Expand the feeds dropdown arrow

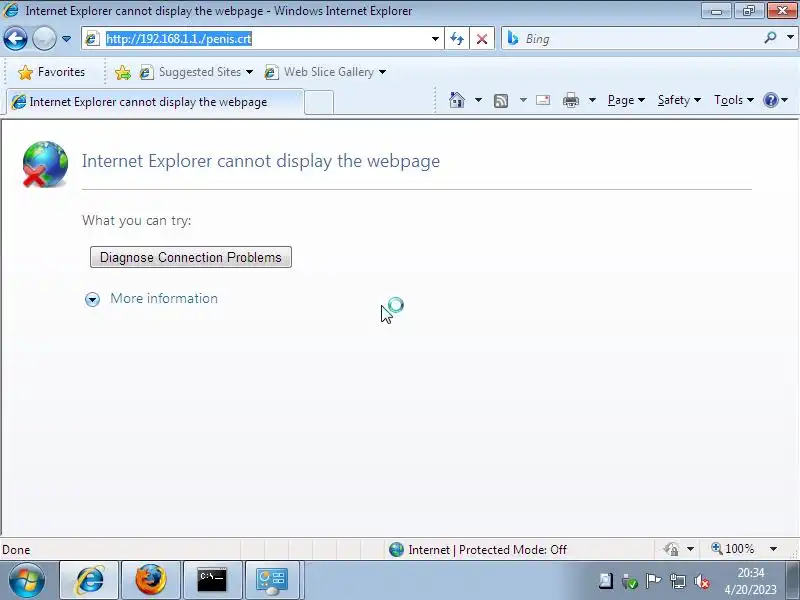coord(523,100)
